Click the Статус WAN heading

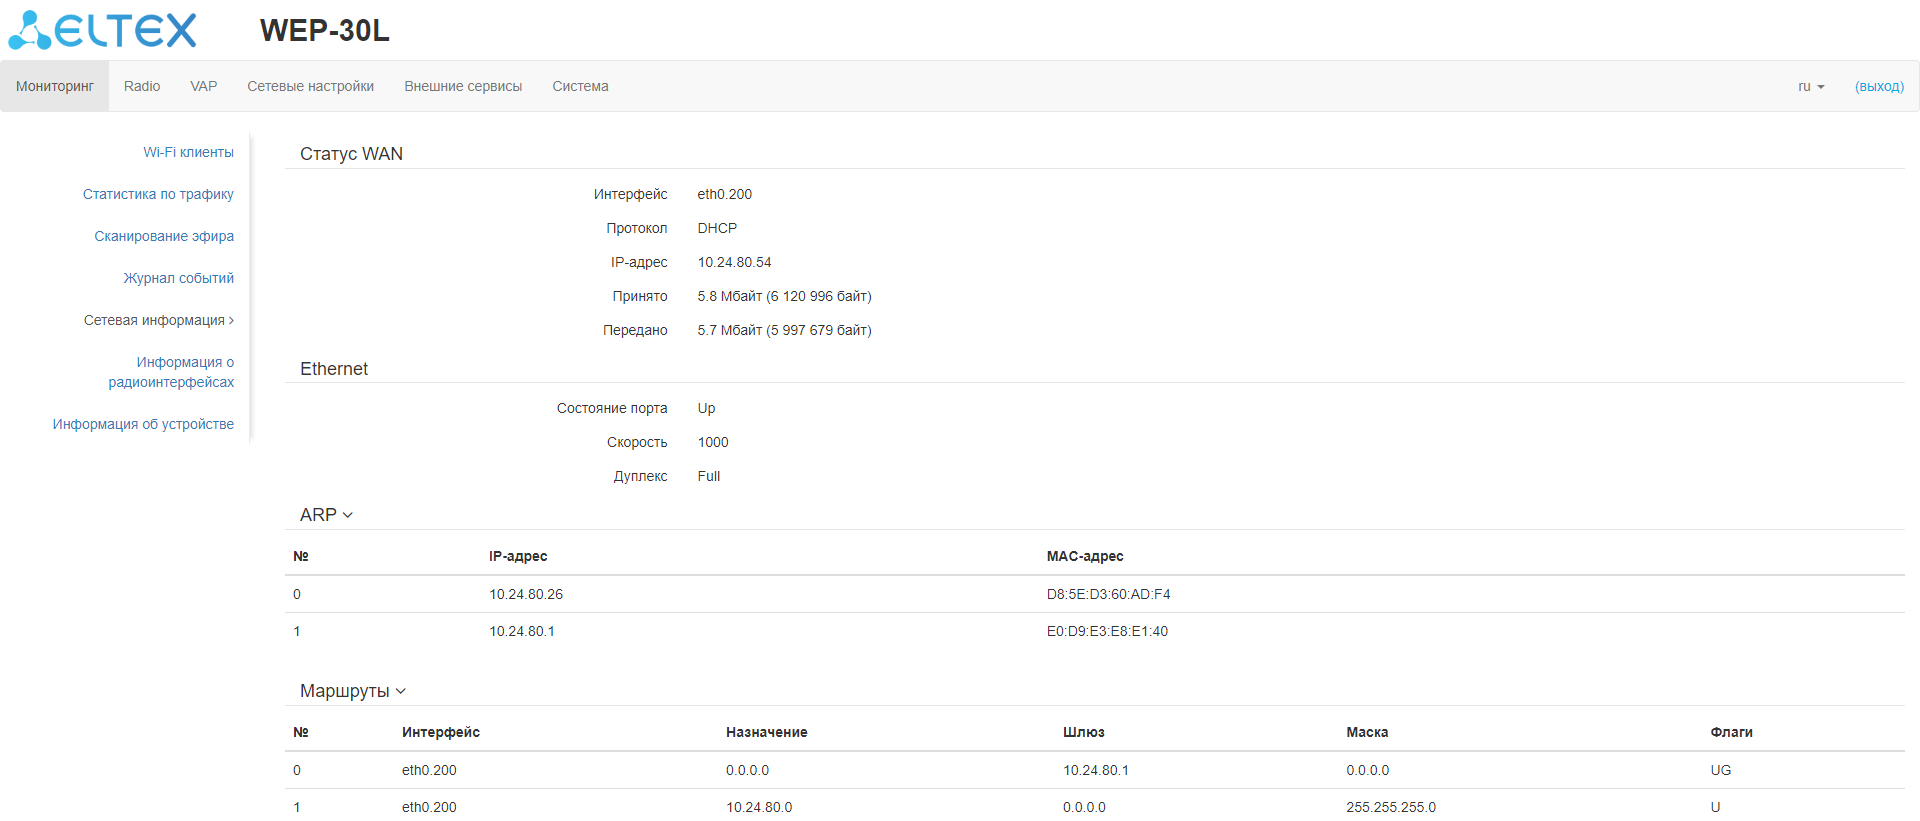pos(351,154)
